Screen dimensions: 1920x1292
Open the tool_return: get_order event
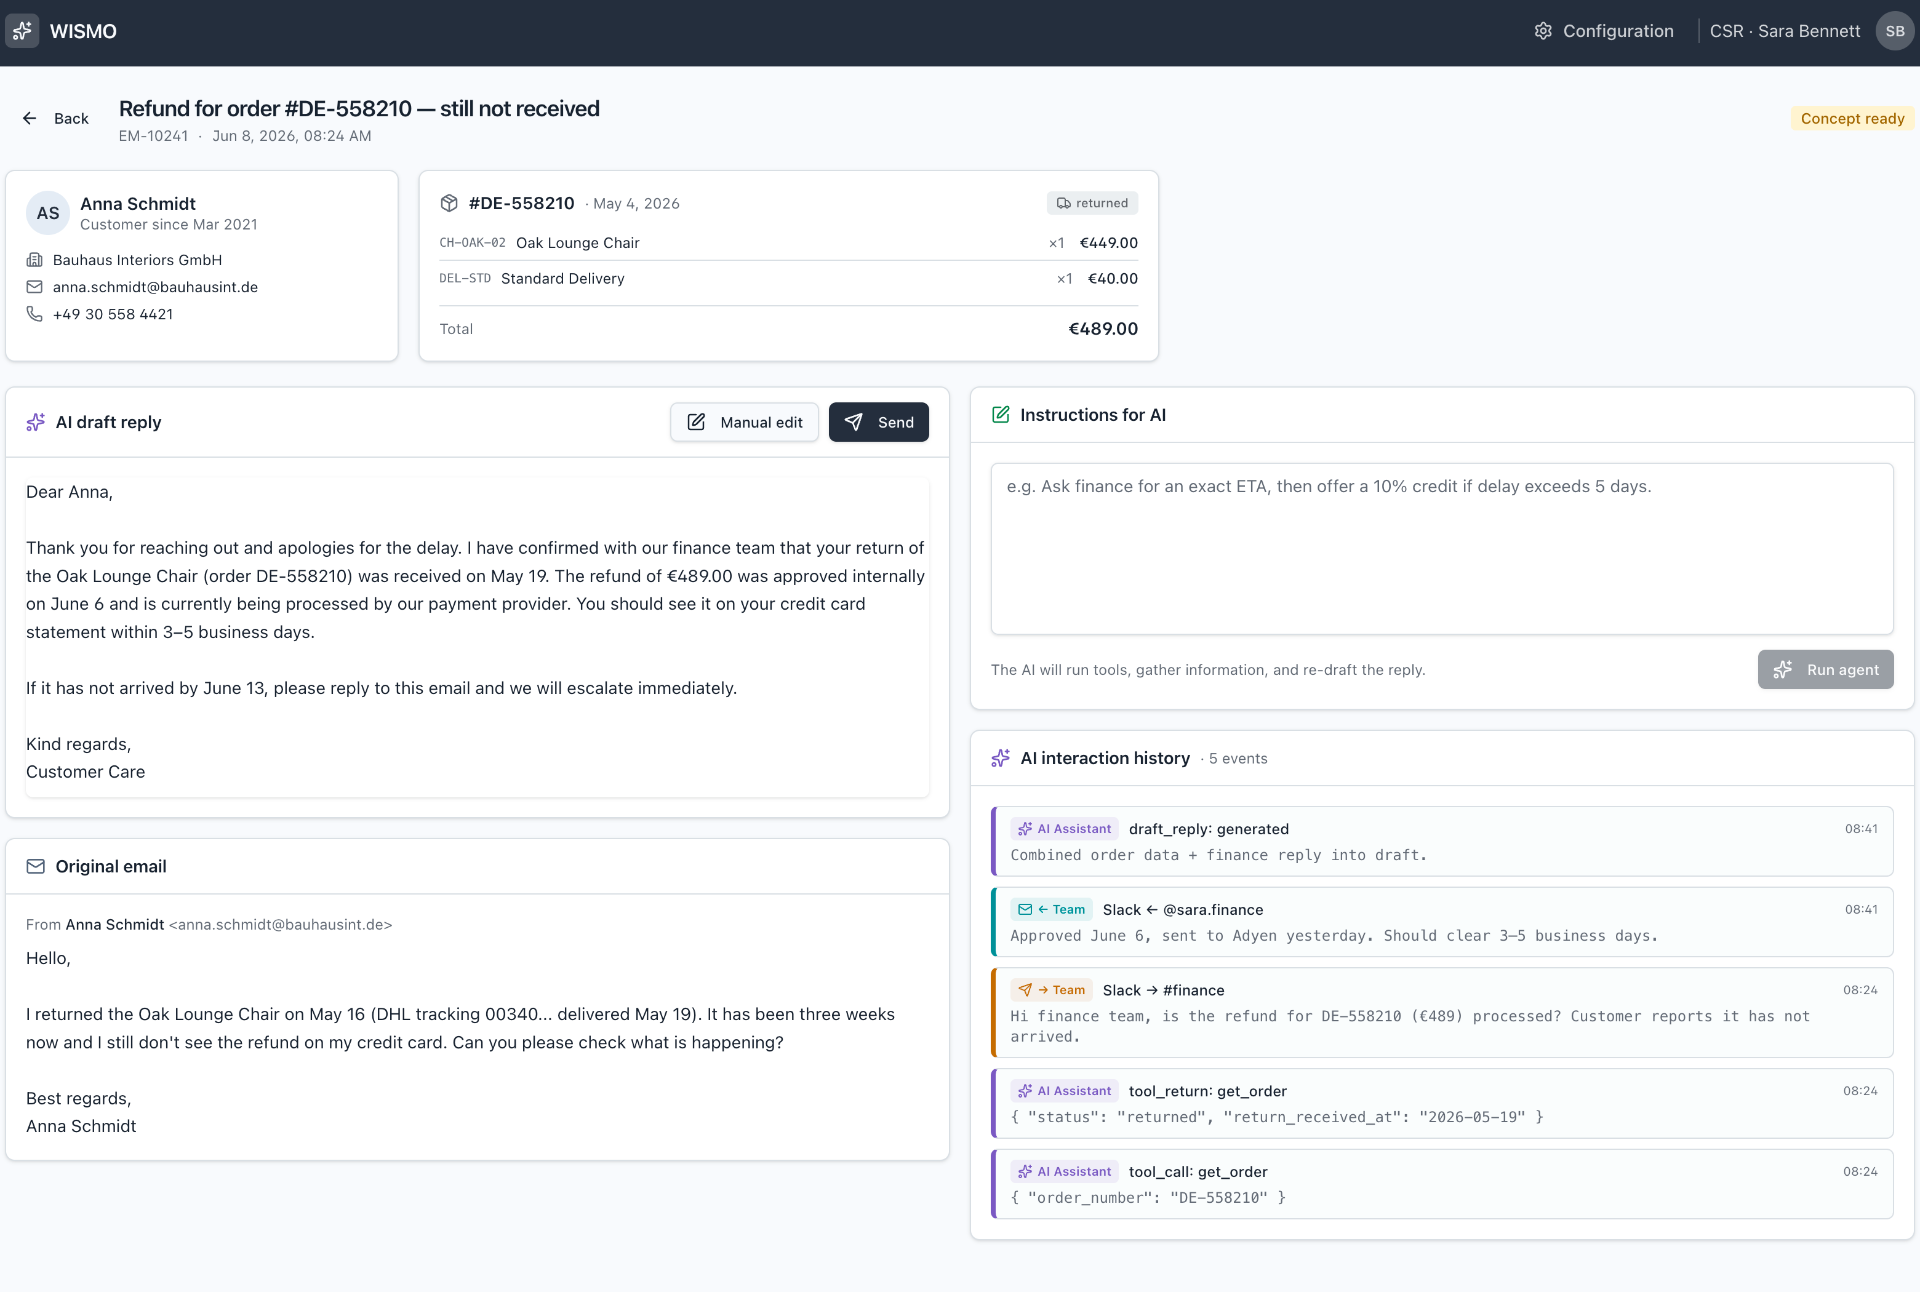point(1442,1103)
